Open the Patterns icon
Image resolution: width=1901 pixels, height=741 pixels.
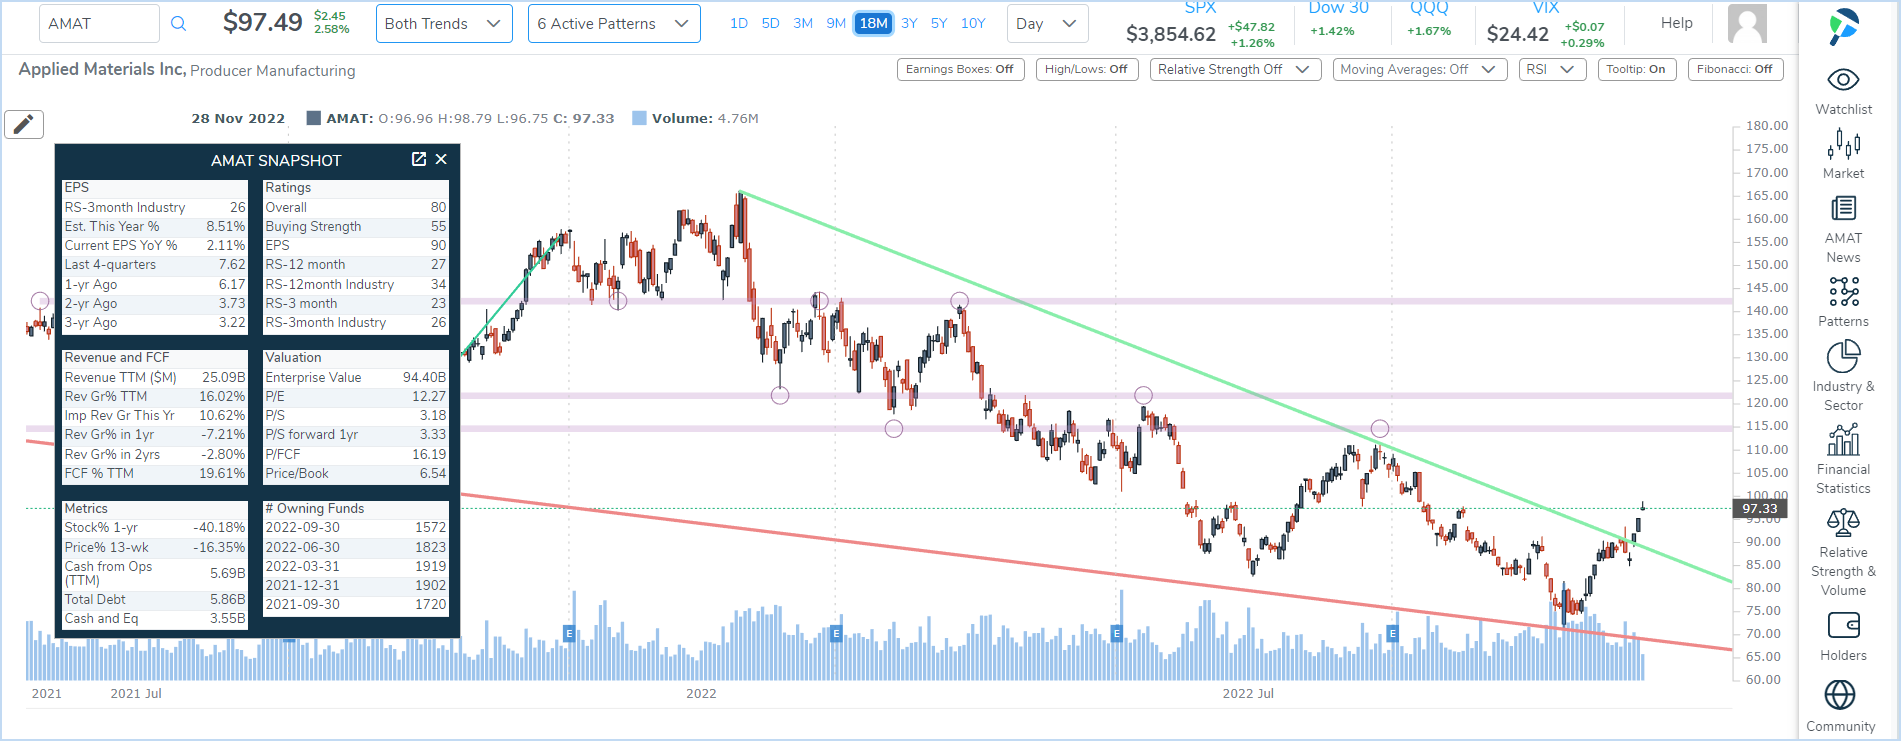1843,292
